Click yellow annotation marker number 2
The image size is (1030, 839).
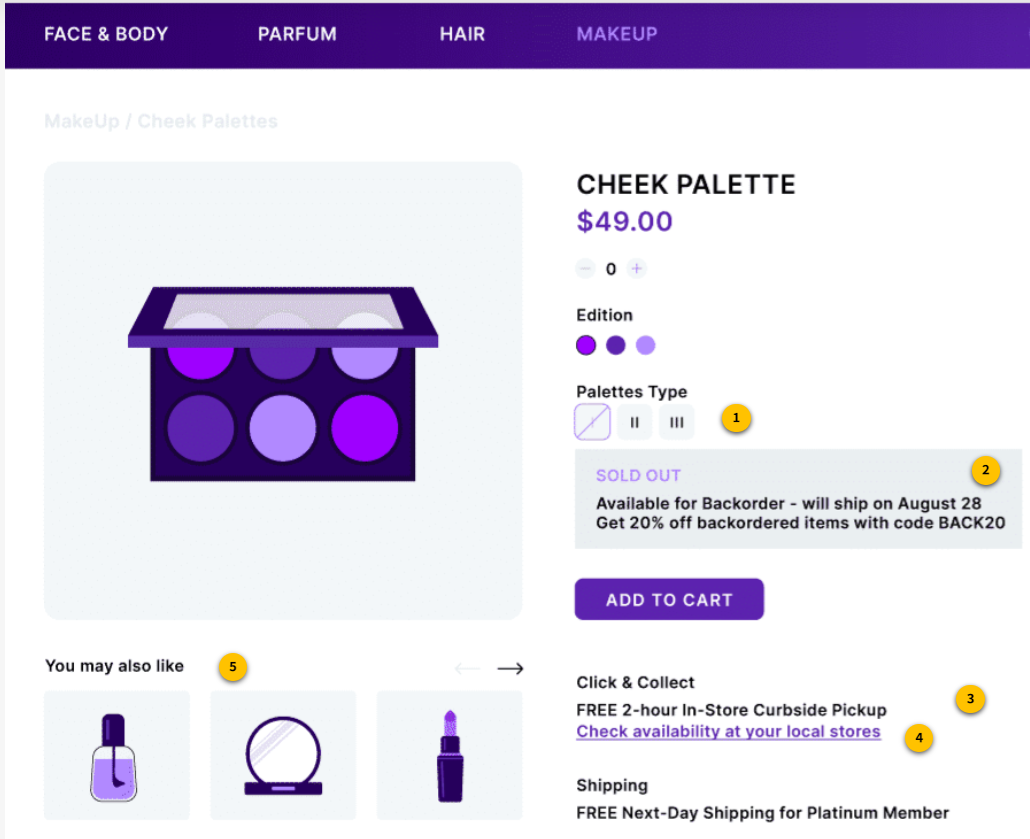click(x=985, y=469)
